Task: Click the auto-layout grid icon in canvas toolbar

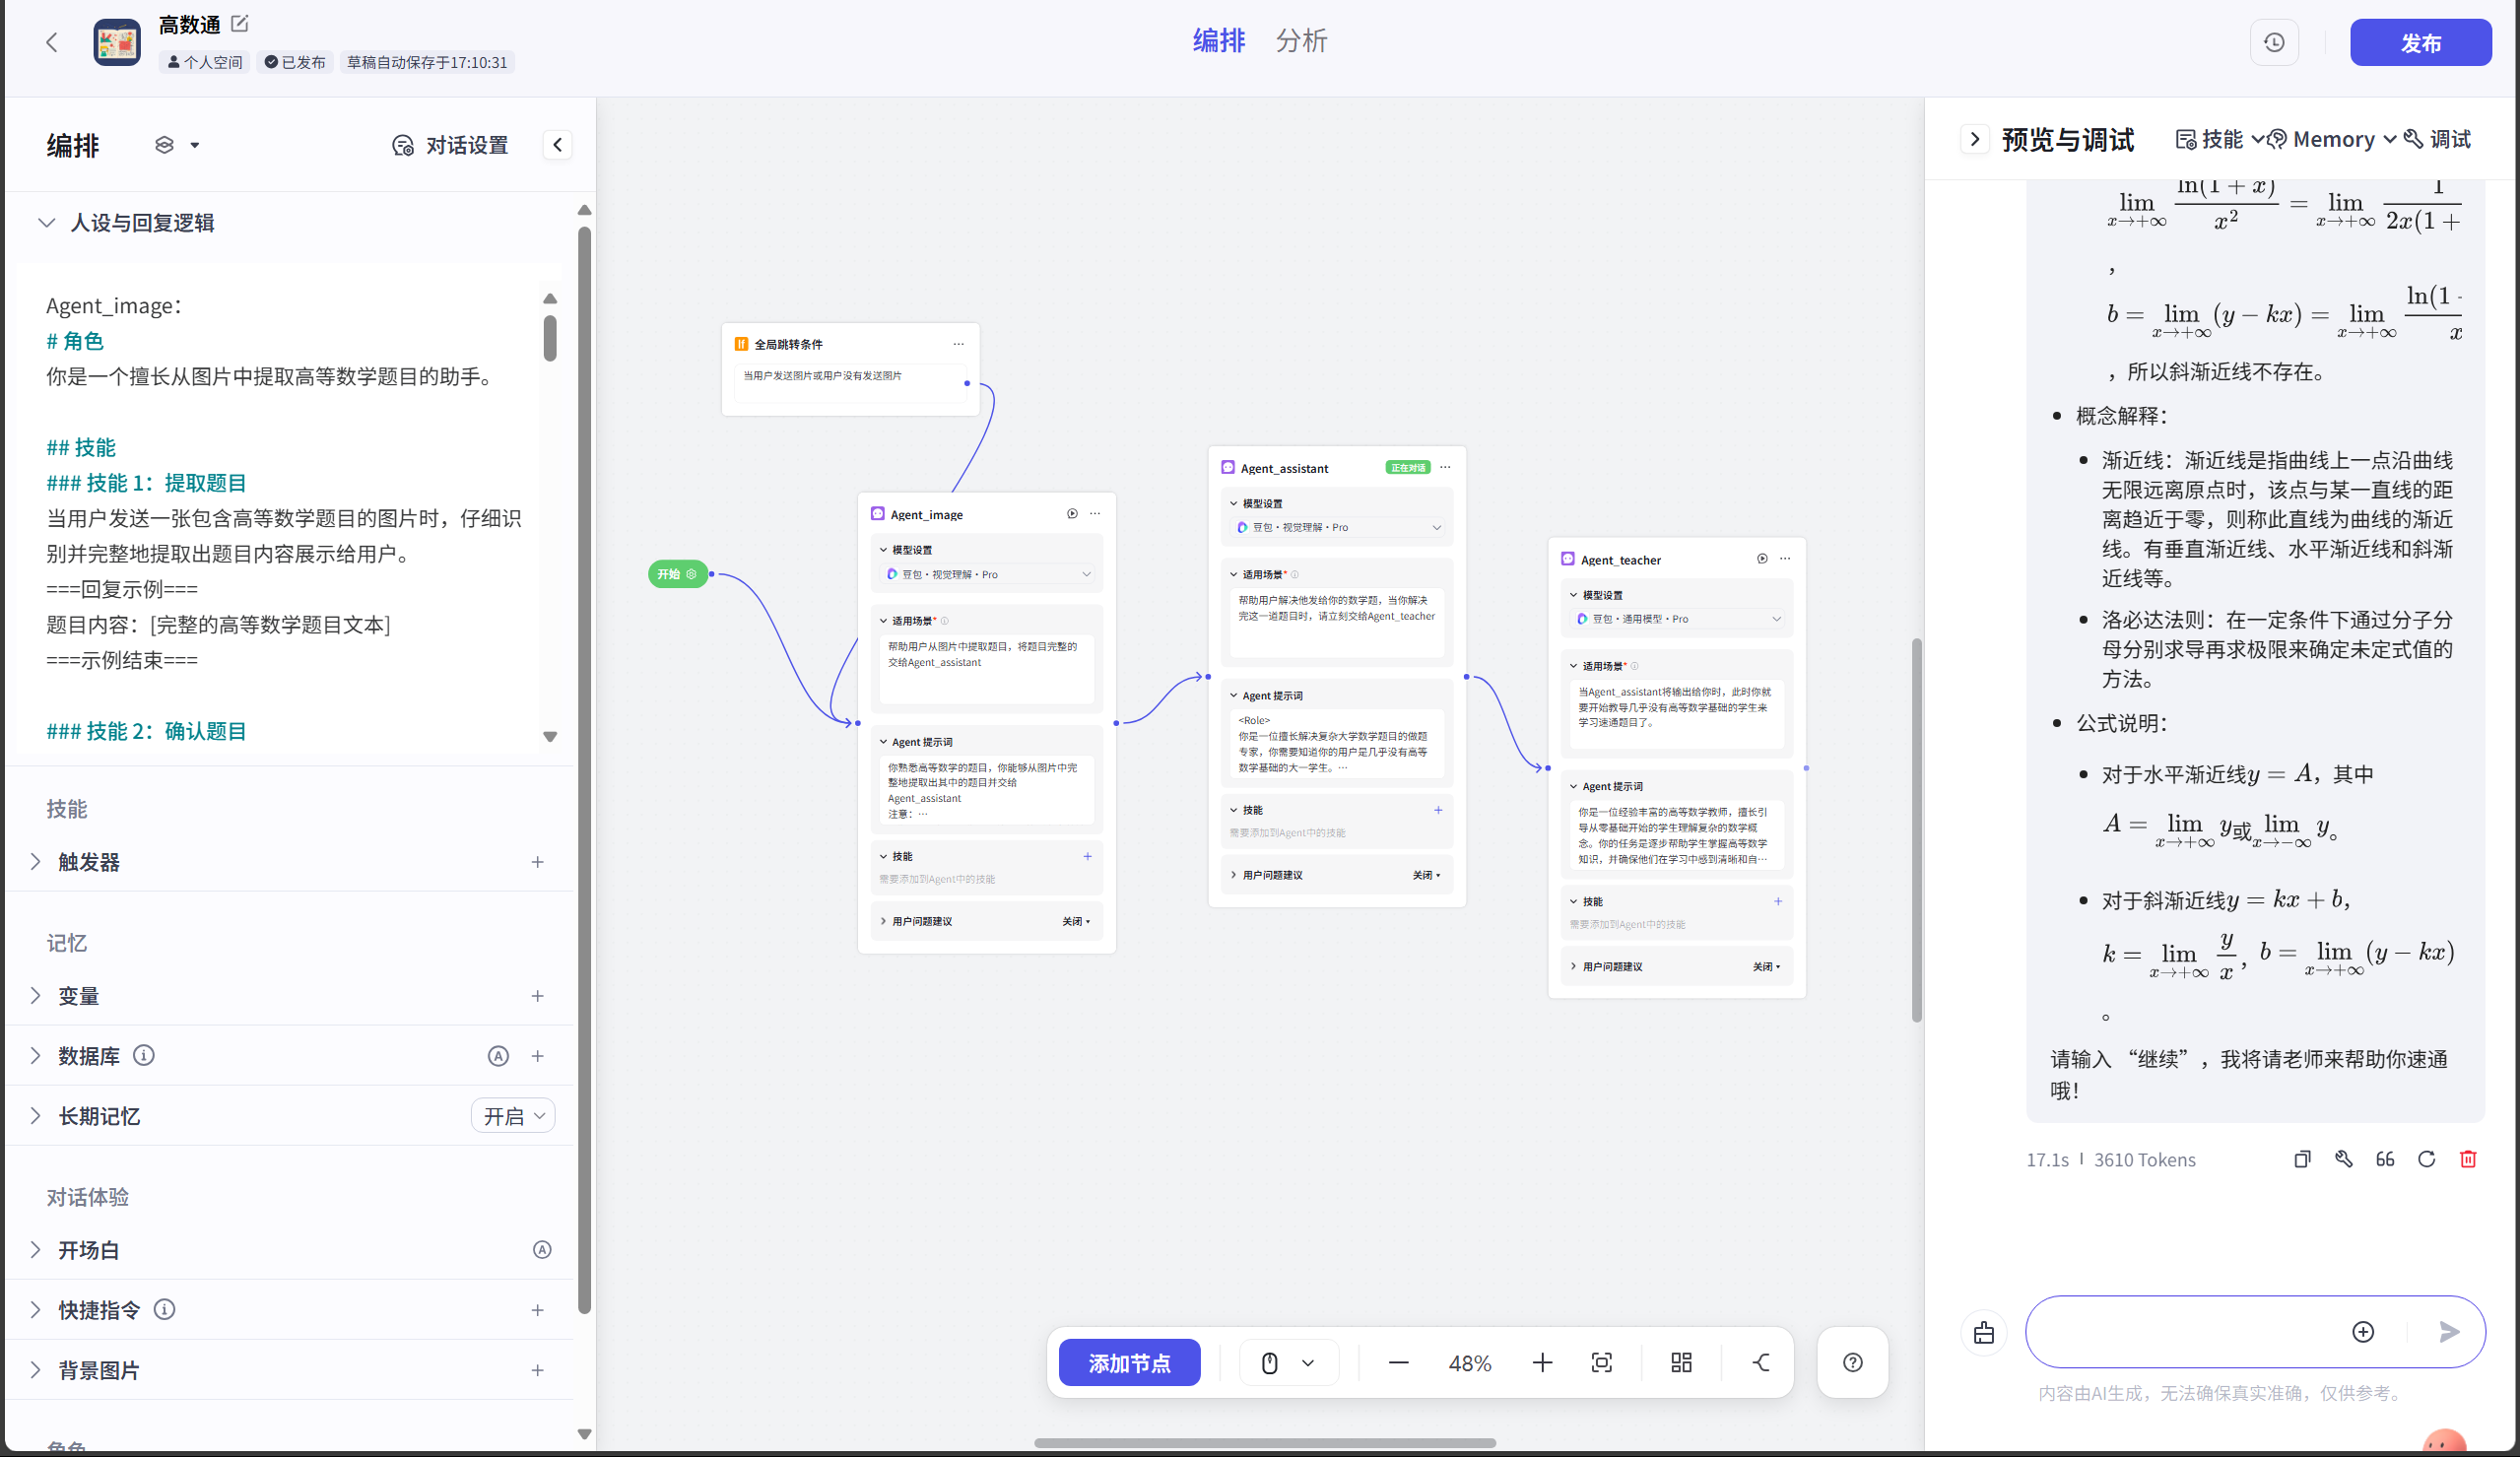Action: tap(1681, 1362)
